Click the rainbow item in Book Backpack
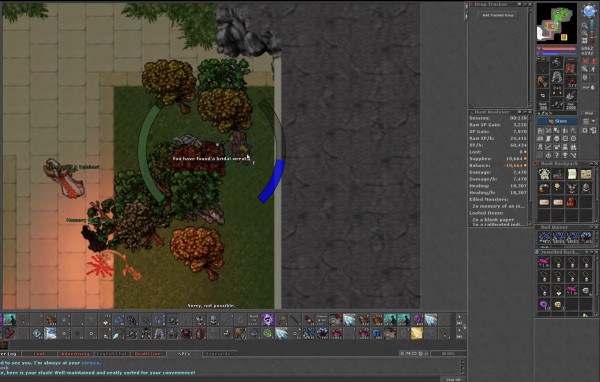The image size is (600, 382). tap(544, 188)
